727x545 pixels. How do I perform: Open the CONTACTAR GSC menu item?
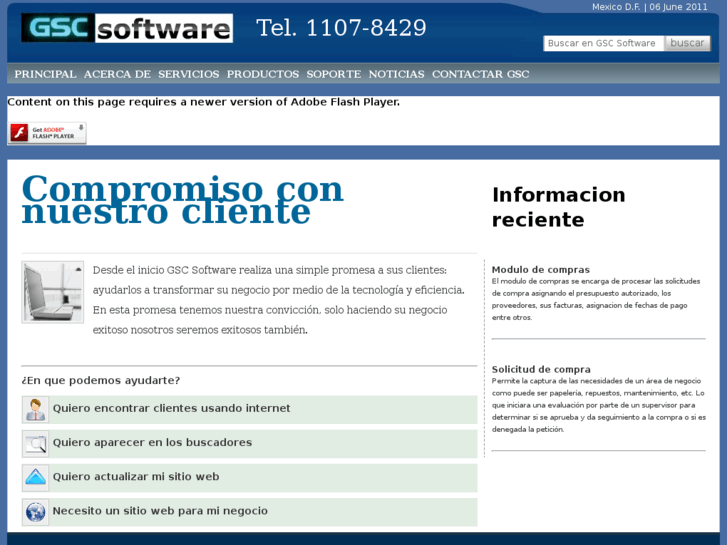tap(481, 74)
